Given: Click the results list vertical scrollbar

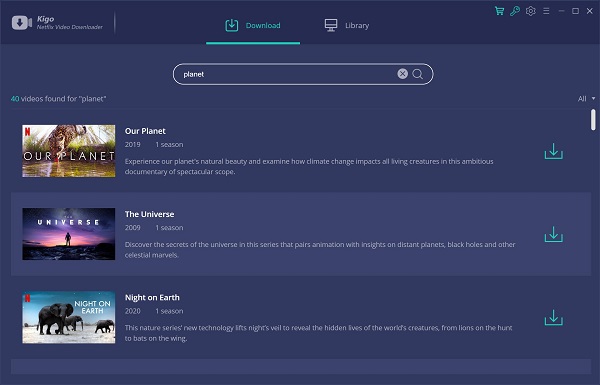Looking at the screenshot, I should point(593,120).
